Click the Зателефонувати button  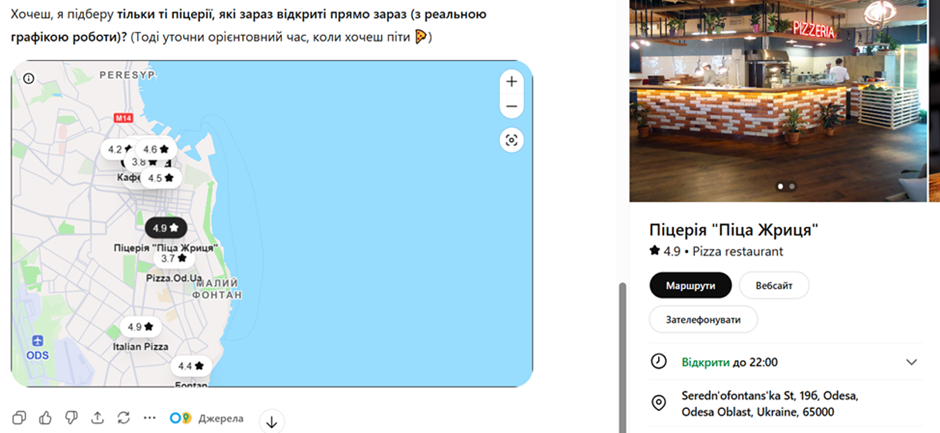703,319
